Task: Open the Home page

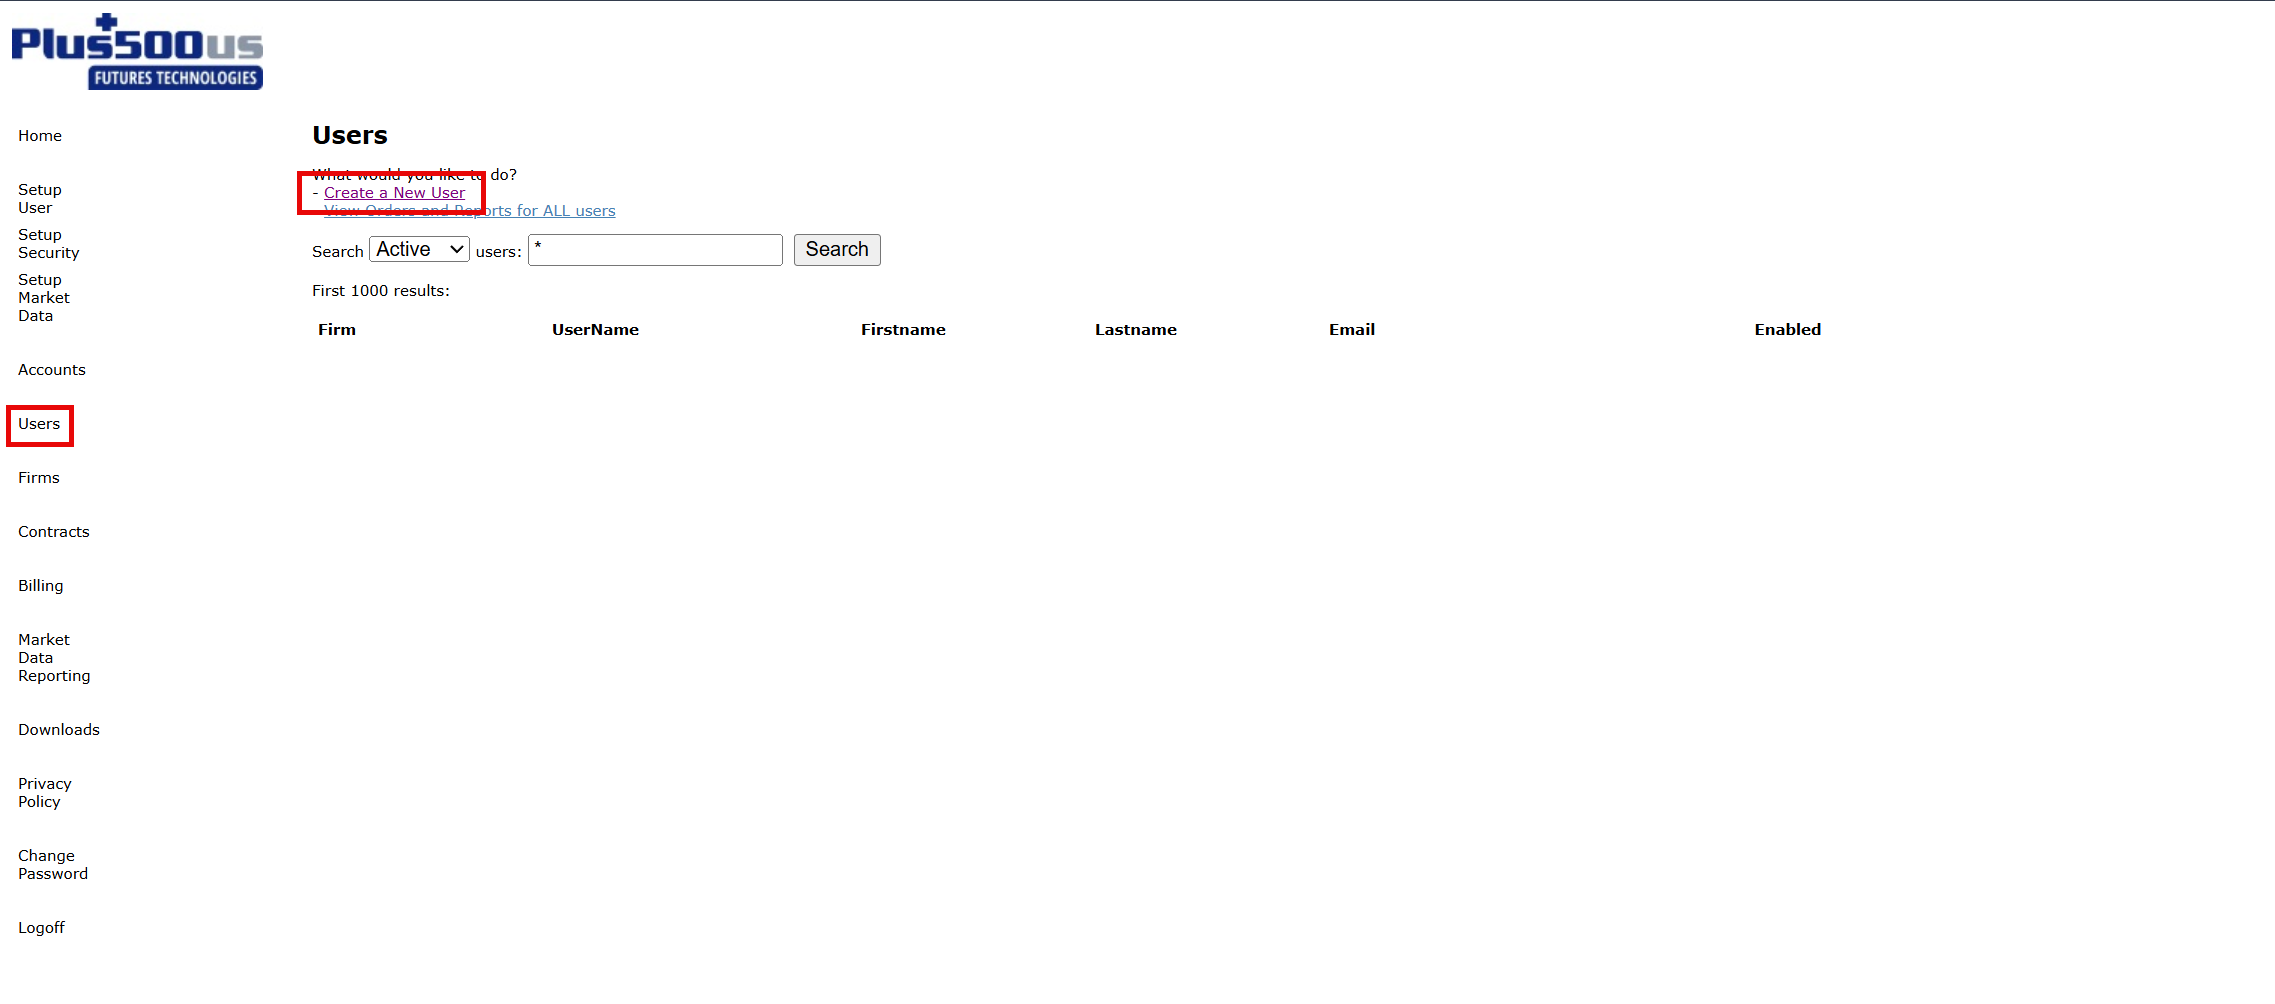Action: (x=40, y=136)
